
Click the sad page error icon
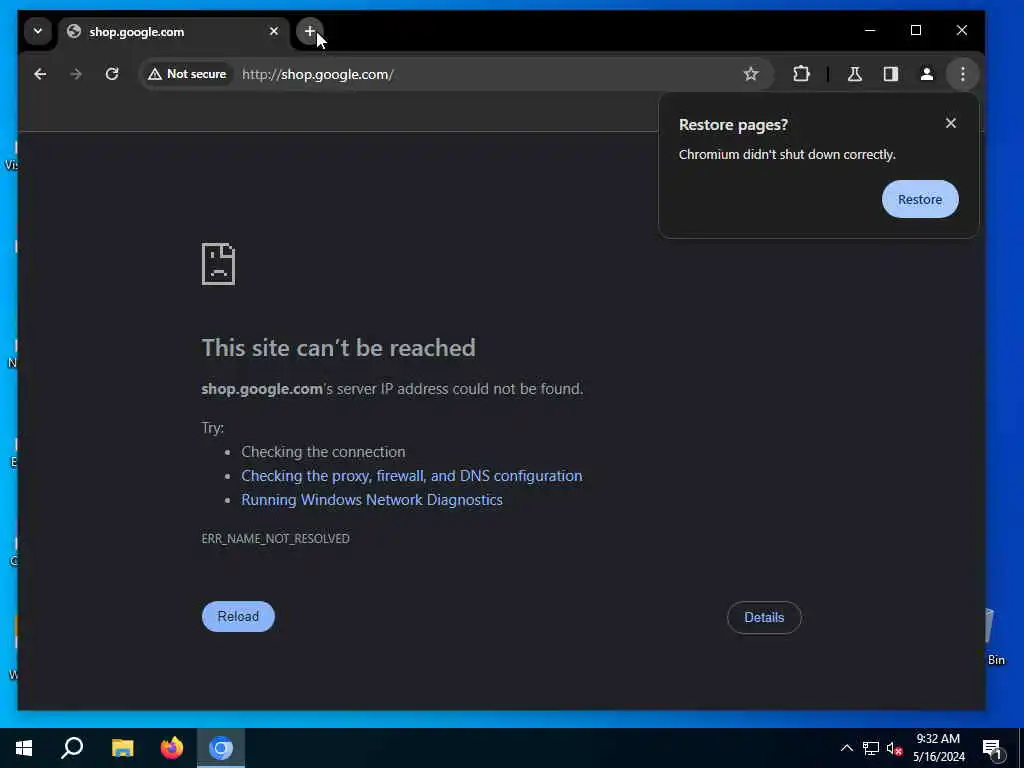(218, 264)
